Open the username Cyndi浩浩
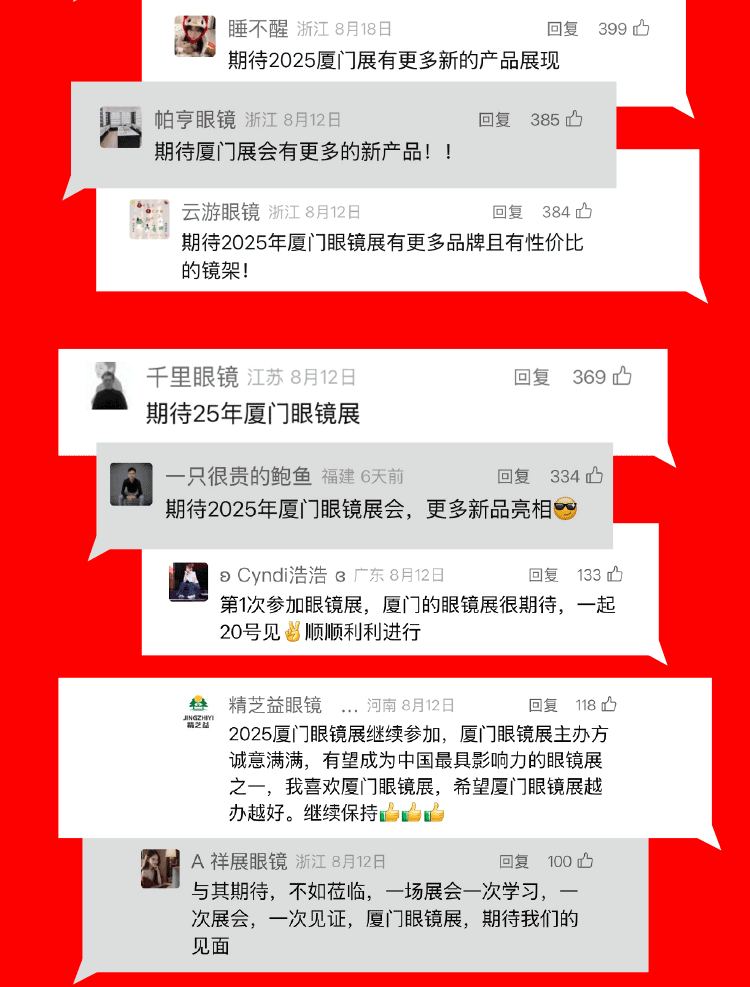Viewport: 750px width, 987px height. point(282,575)
